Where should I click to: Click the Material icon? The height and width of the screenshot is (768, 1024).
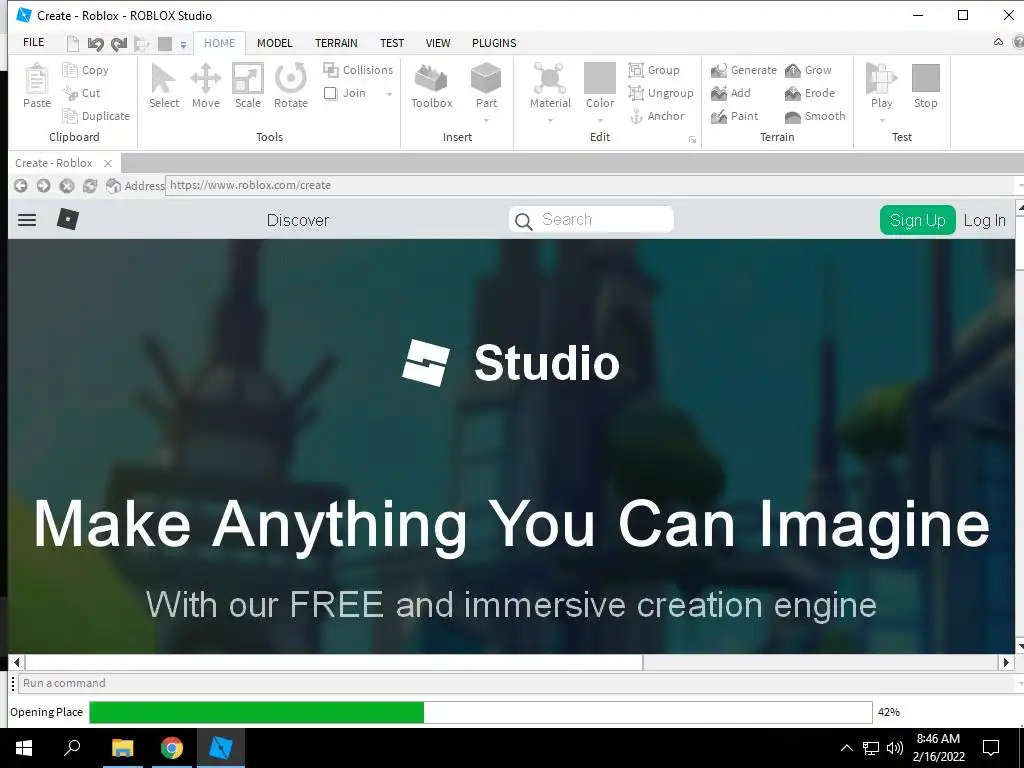[550, 78]
